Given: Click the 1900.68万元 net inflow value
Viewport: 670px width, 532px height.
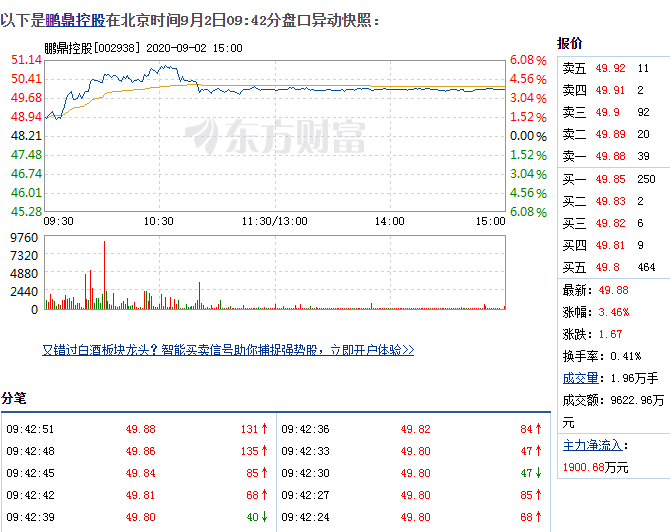Looking at the screenshot, I should click(x=595, y=467).
